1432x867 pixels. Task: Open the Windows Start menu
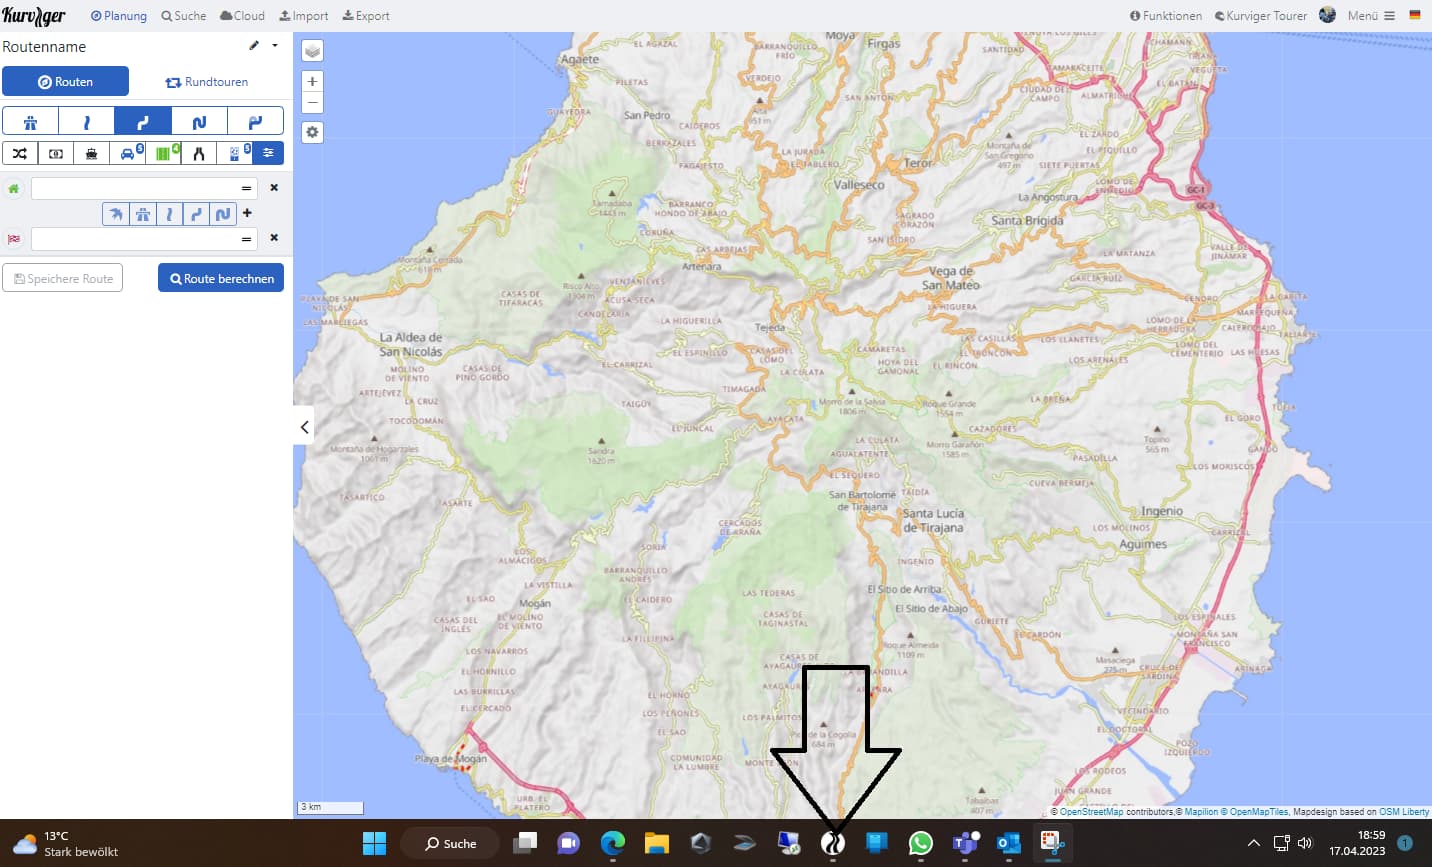[x=374, y=843]
